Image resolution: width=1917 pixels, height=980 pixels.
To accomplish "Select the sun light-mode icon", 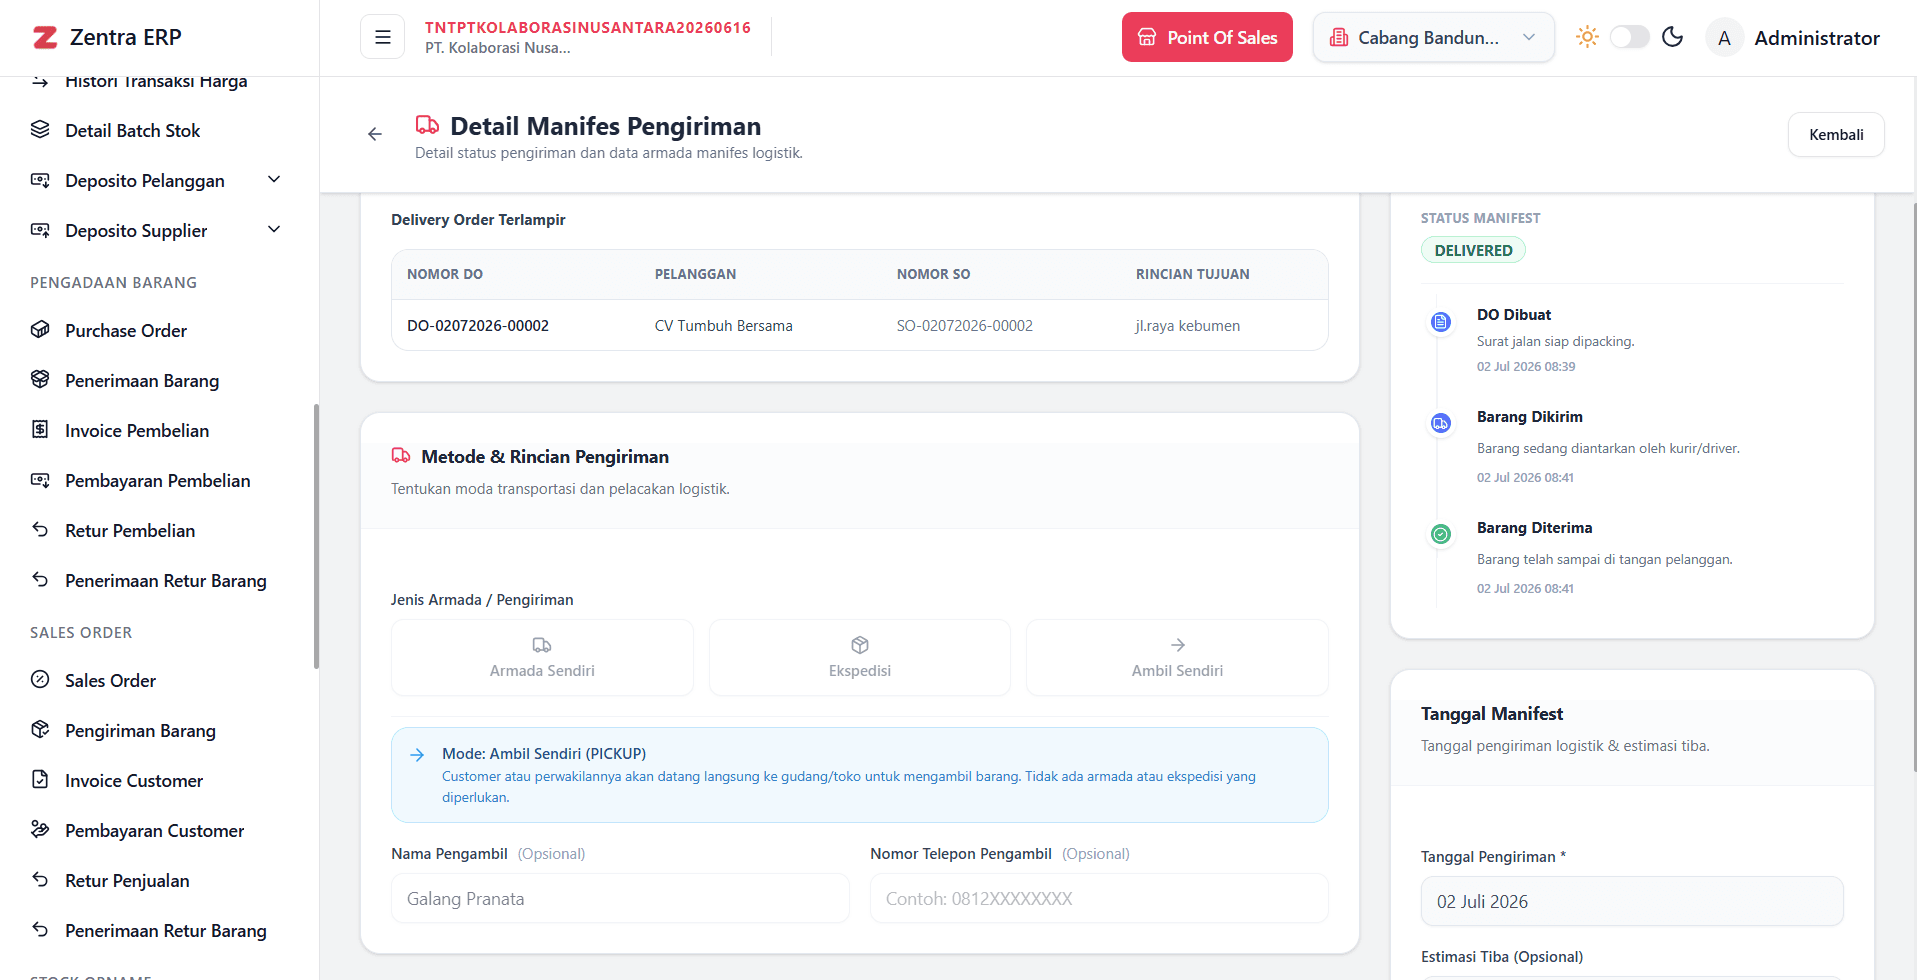I will (1587, 37).
